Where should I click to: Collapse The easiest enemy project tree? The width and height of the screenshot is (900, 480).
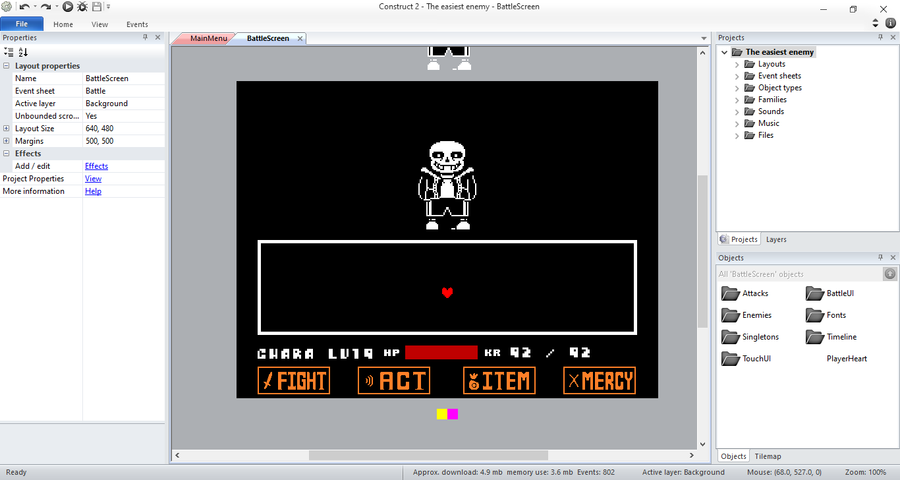tap(724, 52)
